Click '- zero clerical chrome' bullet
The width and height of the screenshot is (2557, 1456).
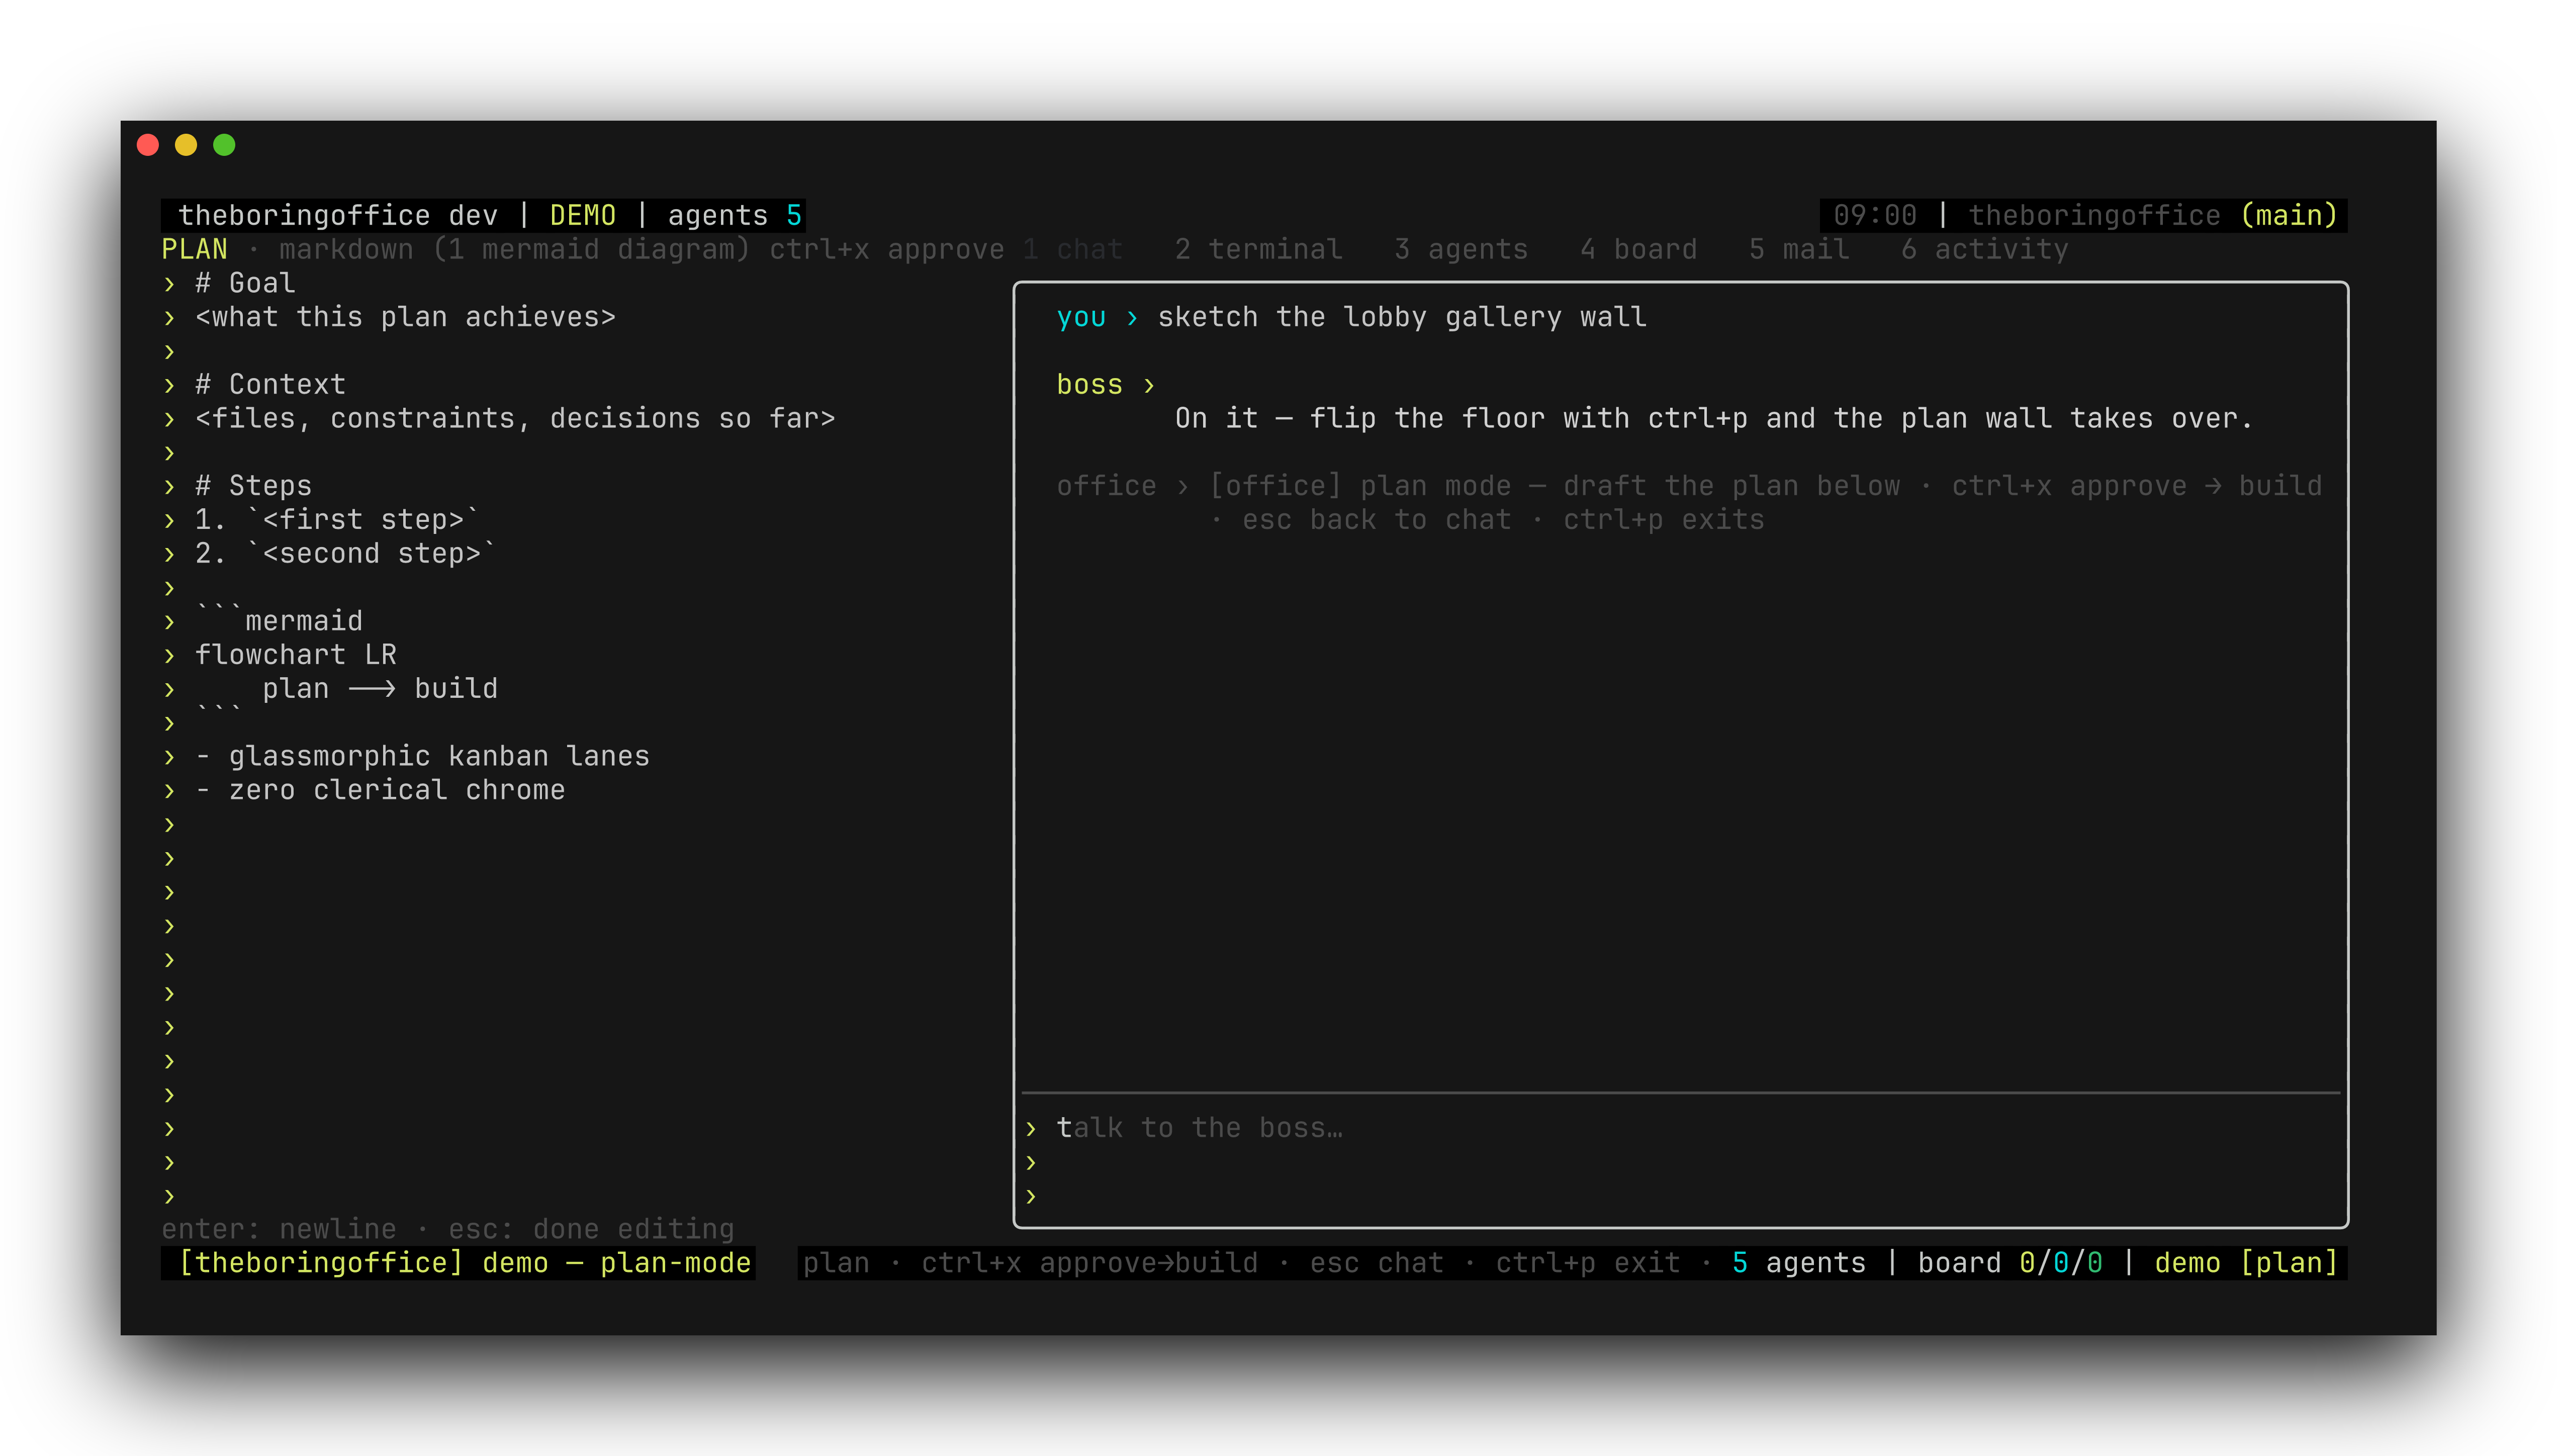click(380, 790)
